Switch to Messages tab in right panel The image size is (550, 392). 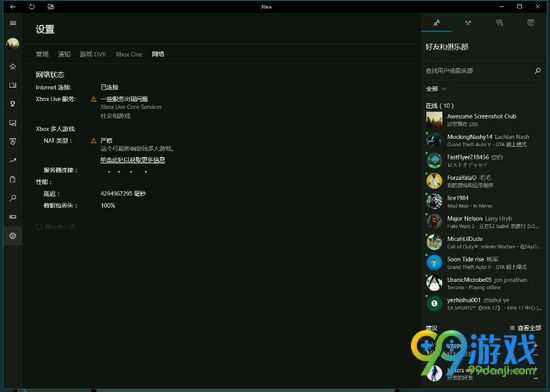499,23
